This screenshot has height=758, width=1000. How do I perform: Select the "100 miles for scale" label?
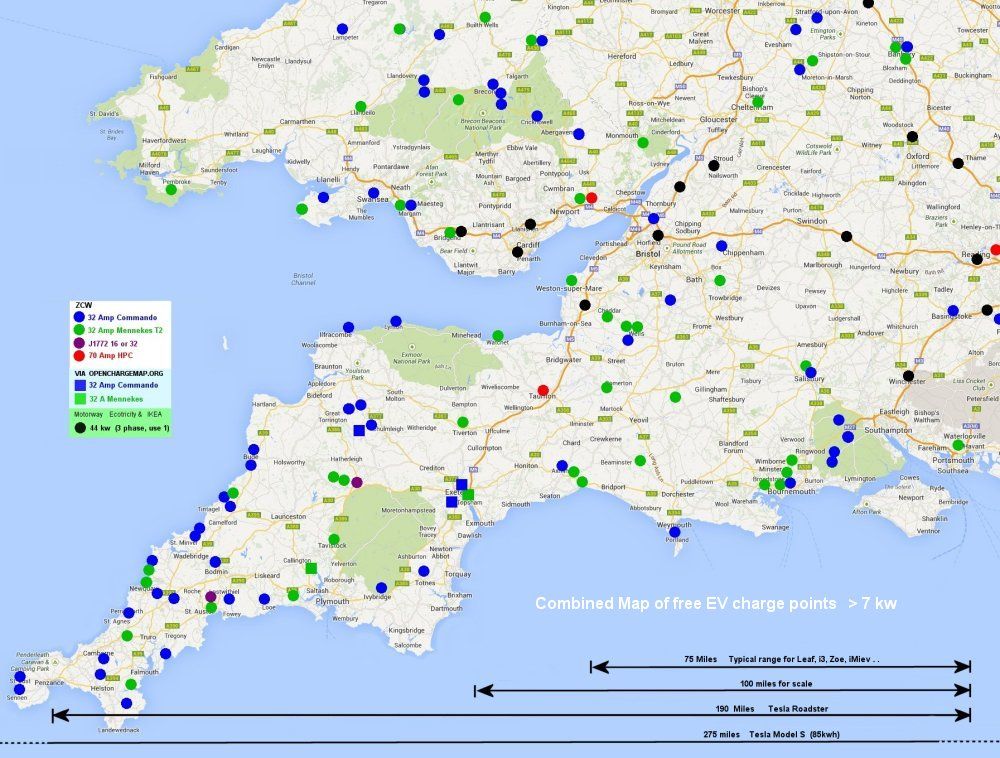click(776, 683)
